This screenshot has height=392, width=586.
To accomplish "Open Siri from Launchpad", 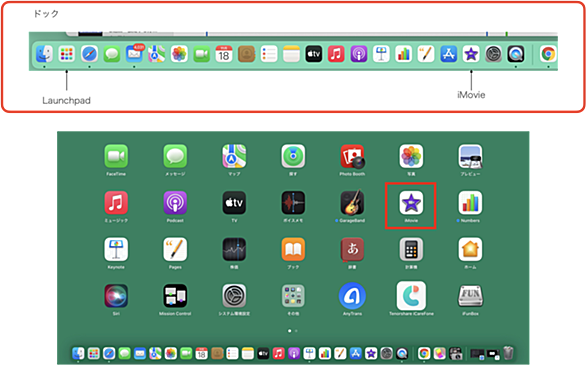I will (x=116, y=296).
